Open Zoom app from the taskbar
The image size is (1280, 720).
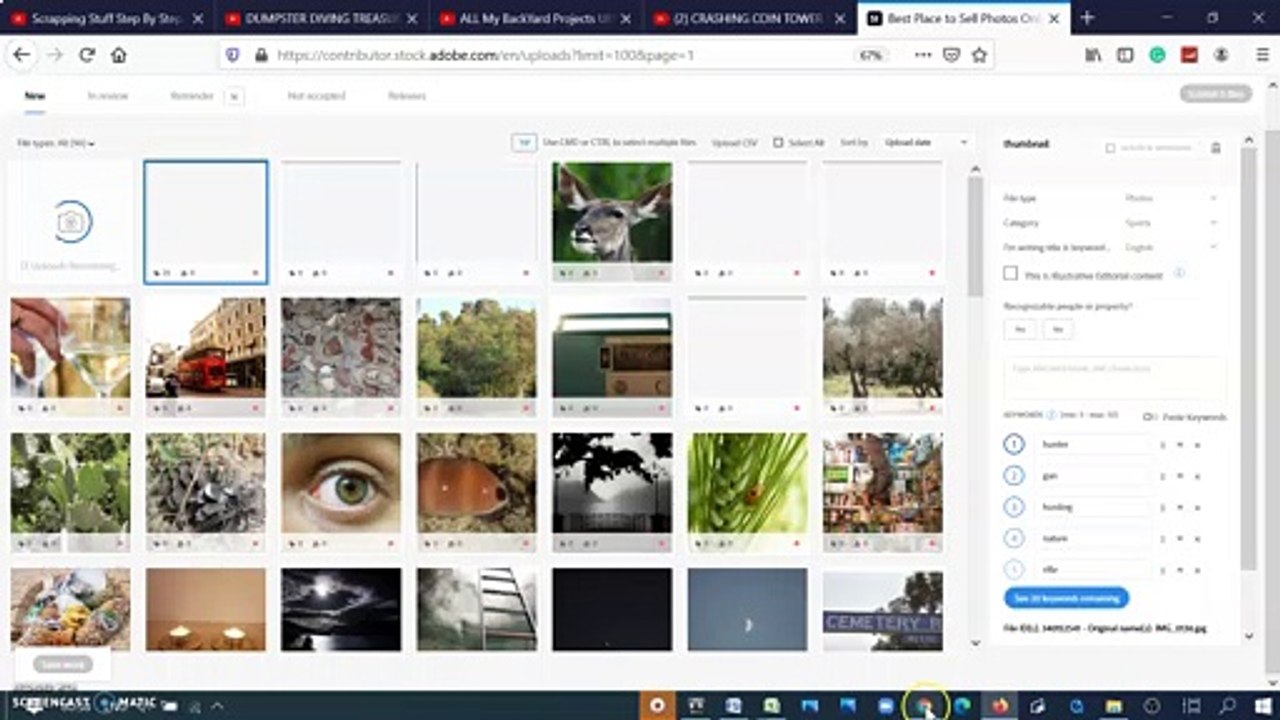click(885, 705)
